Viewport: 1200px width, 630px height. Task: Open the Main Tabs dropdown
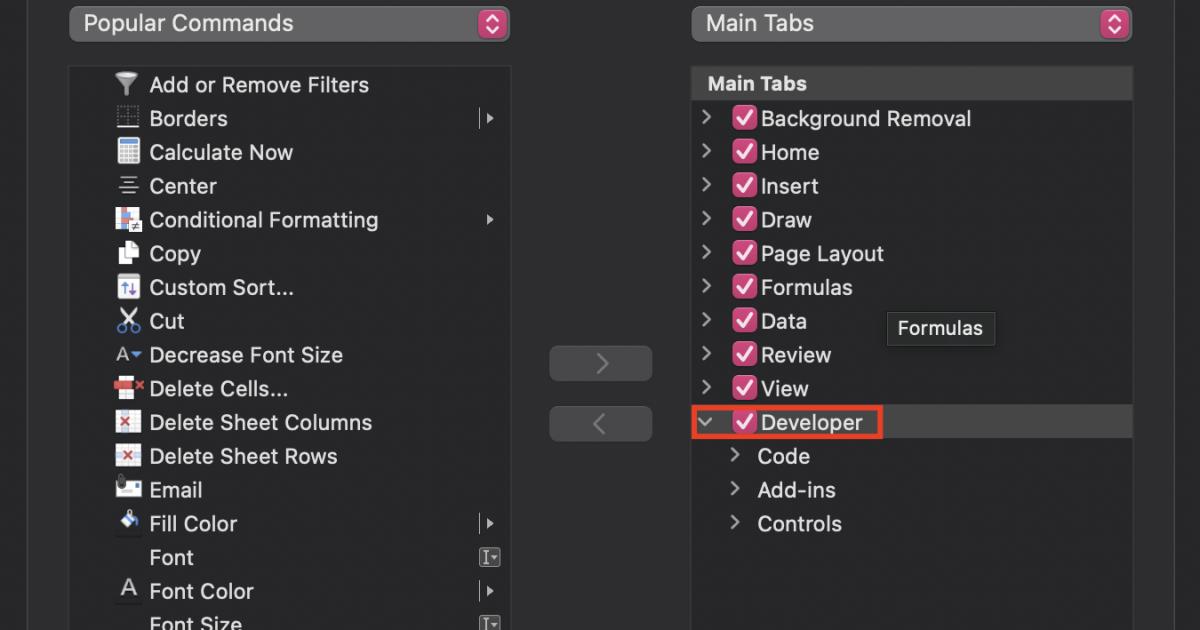click(x=911, y=22)
